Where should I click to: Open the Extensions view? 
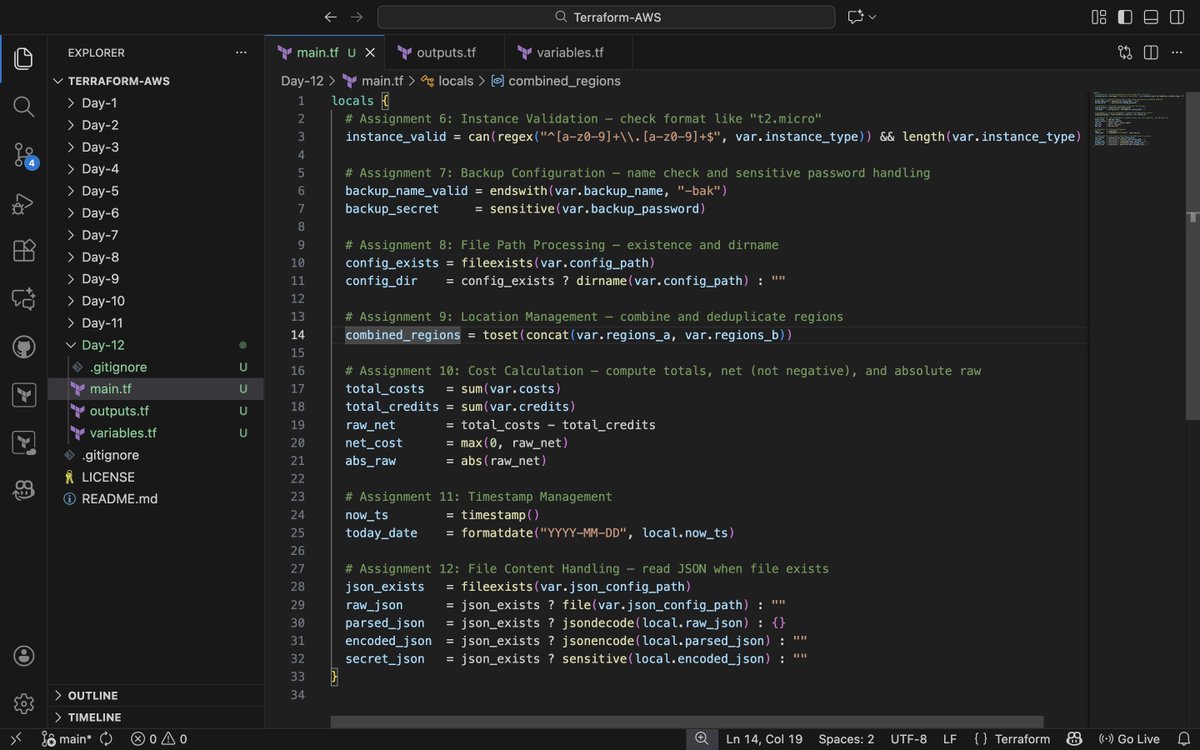[x=23, y=250]
